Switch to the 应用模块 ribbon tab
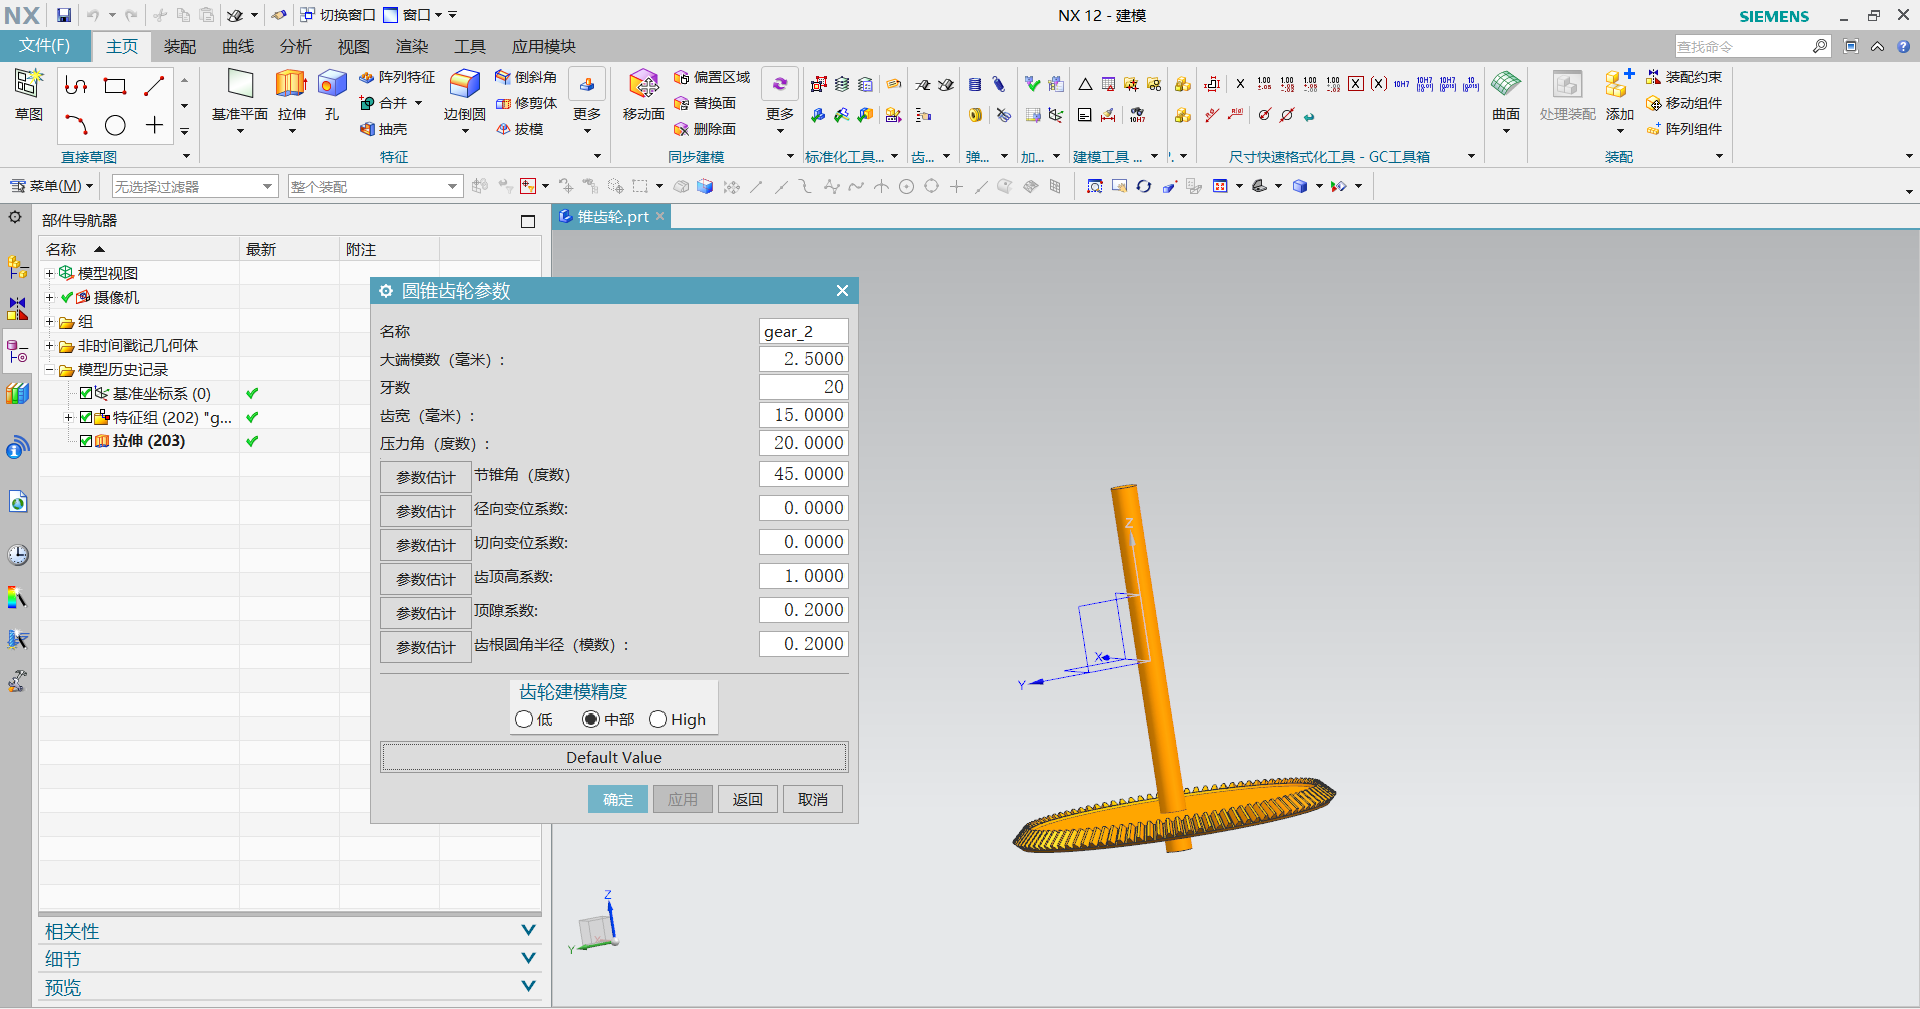Viewport: 1920px width, 1009px height. (x=544, y=46)
